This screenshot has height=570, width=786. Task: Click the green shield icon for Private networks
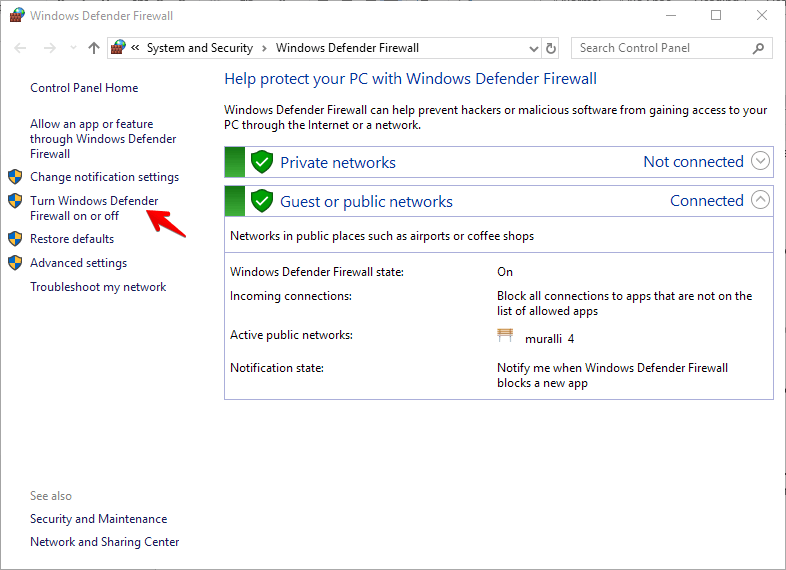pyautogui.click(x=262, y=162)
